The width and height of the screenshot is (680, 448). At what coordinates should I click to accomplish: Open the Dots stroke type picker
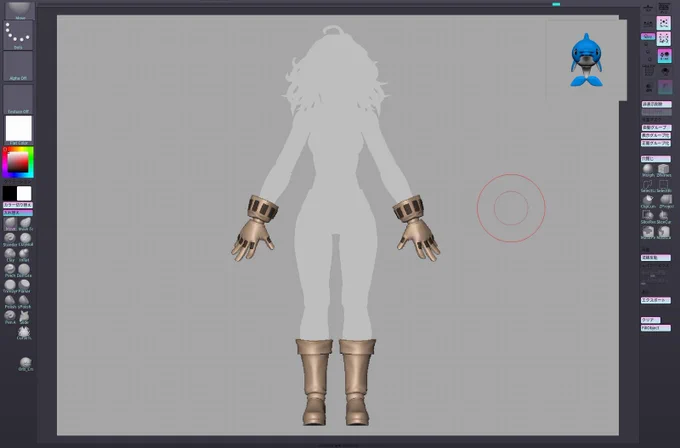[18, 35]
